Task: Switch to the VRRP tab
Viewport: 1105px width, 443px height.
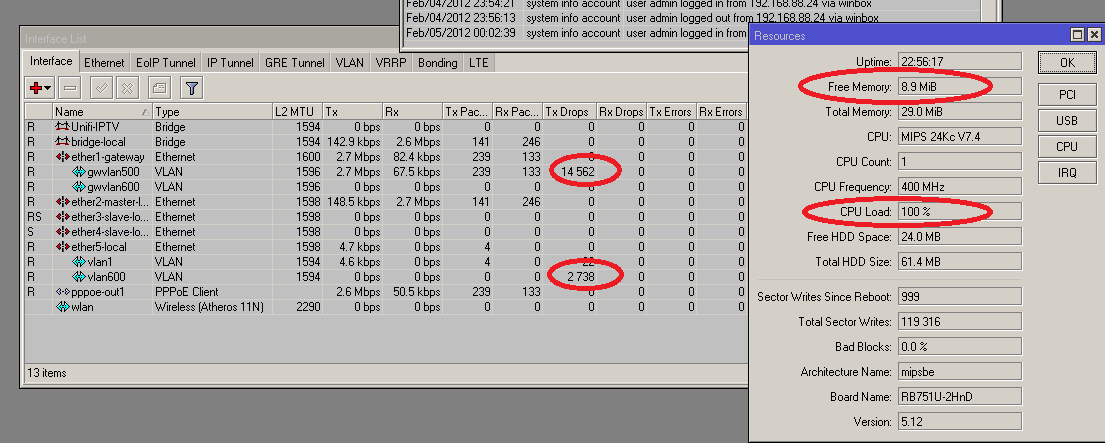Action: point(391,63)
